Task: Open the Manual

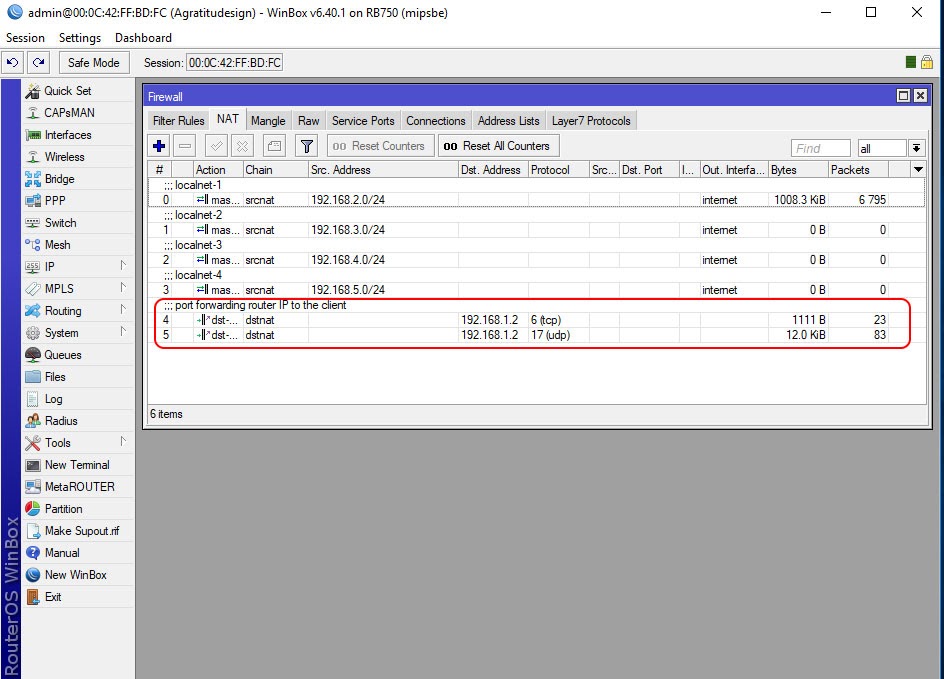Action: [x=78, y=553]
